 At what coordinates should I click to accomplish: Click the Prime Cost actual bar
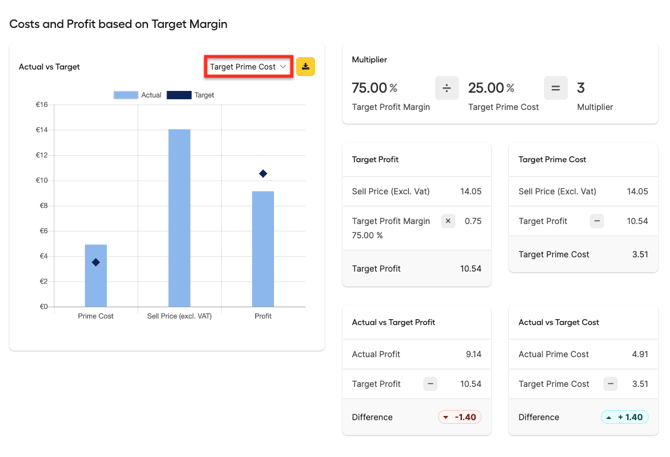click(x=96, y=275)
